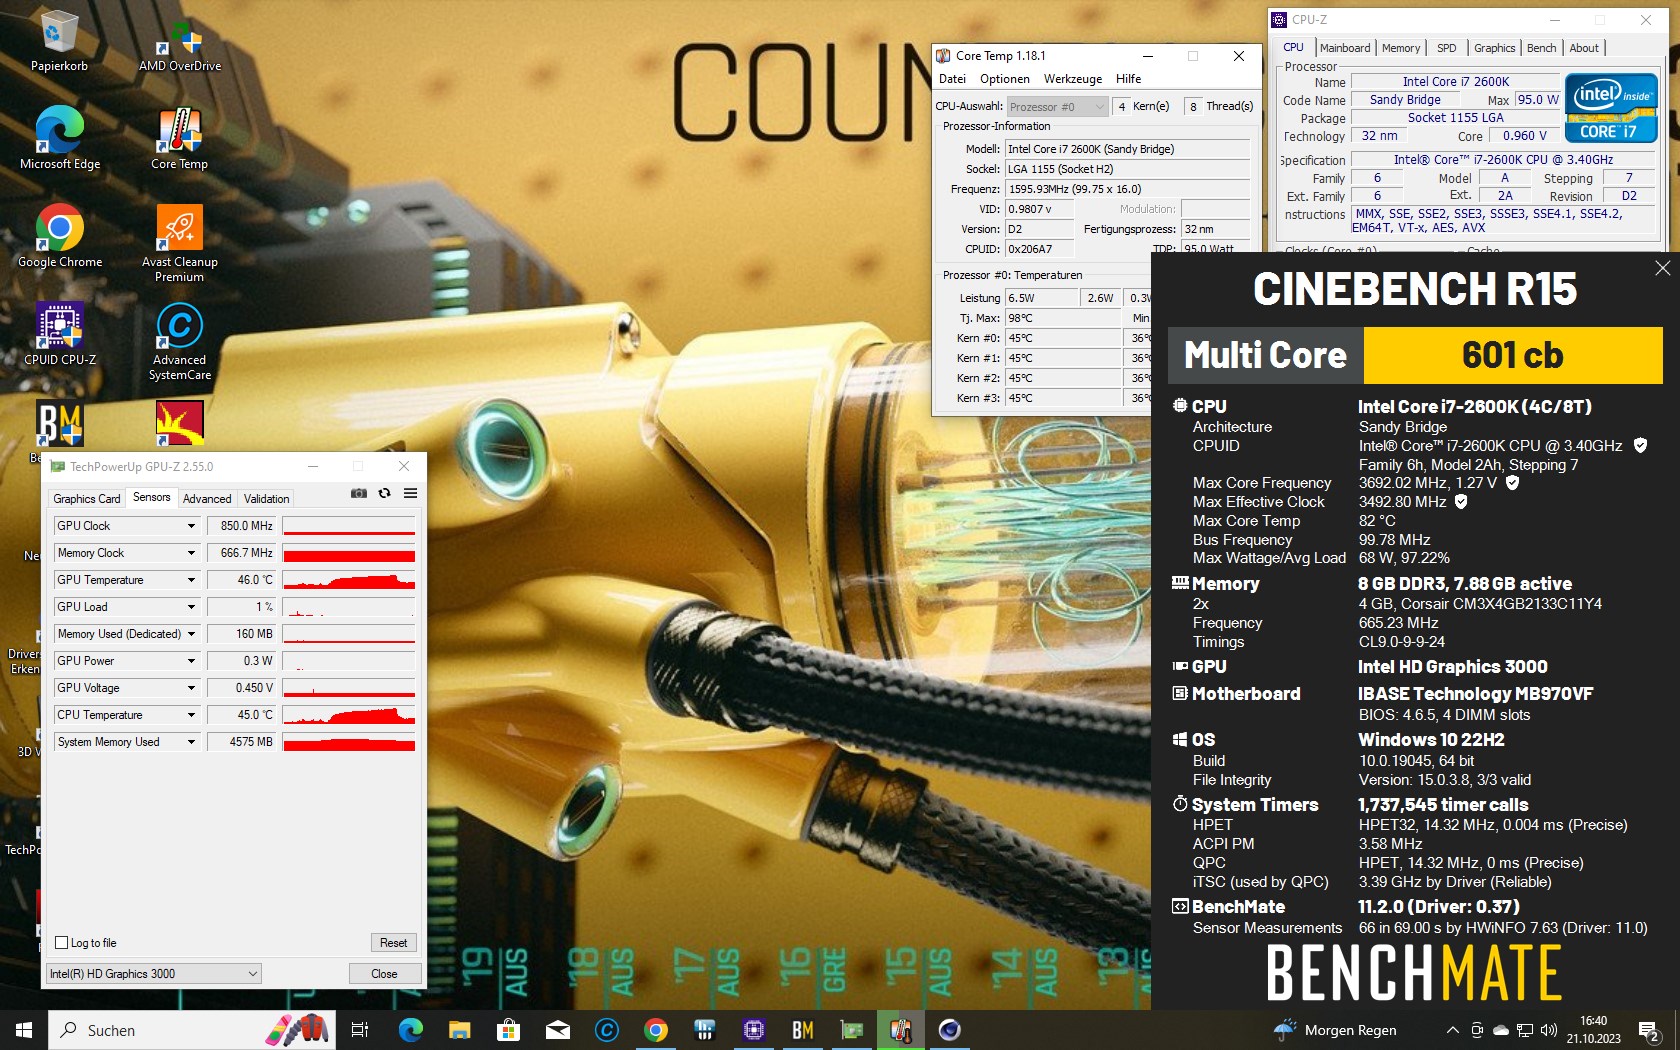Open Core Temp Prozessor #0 dropdown
The width and height of the screenshot is (1680, 1050).
tap(1057, 106)
